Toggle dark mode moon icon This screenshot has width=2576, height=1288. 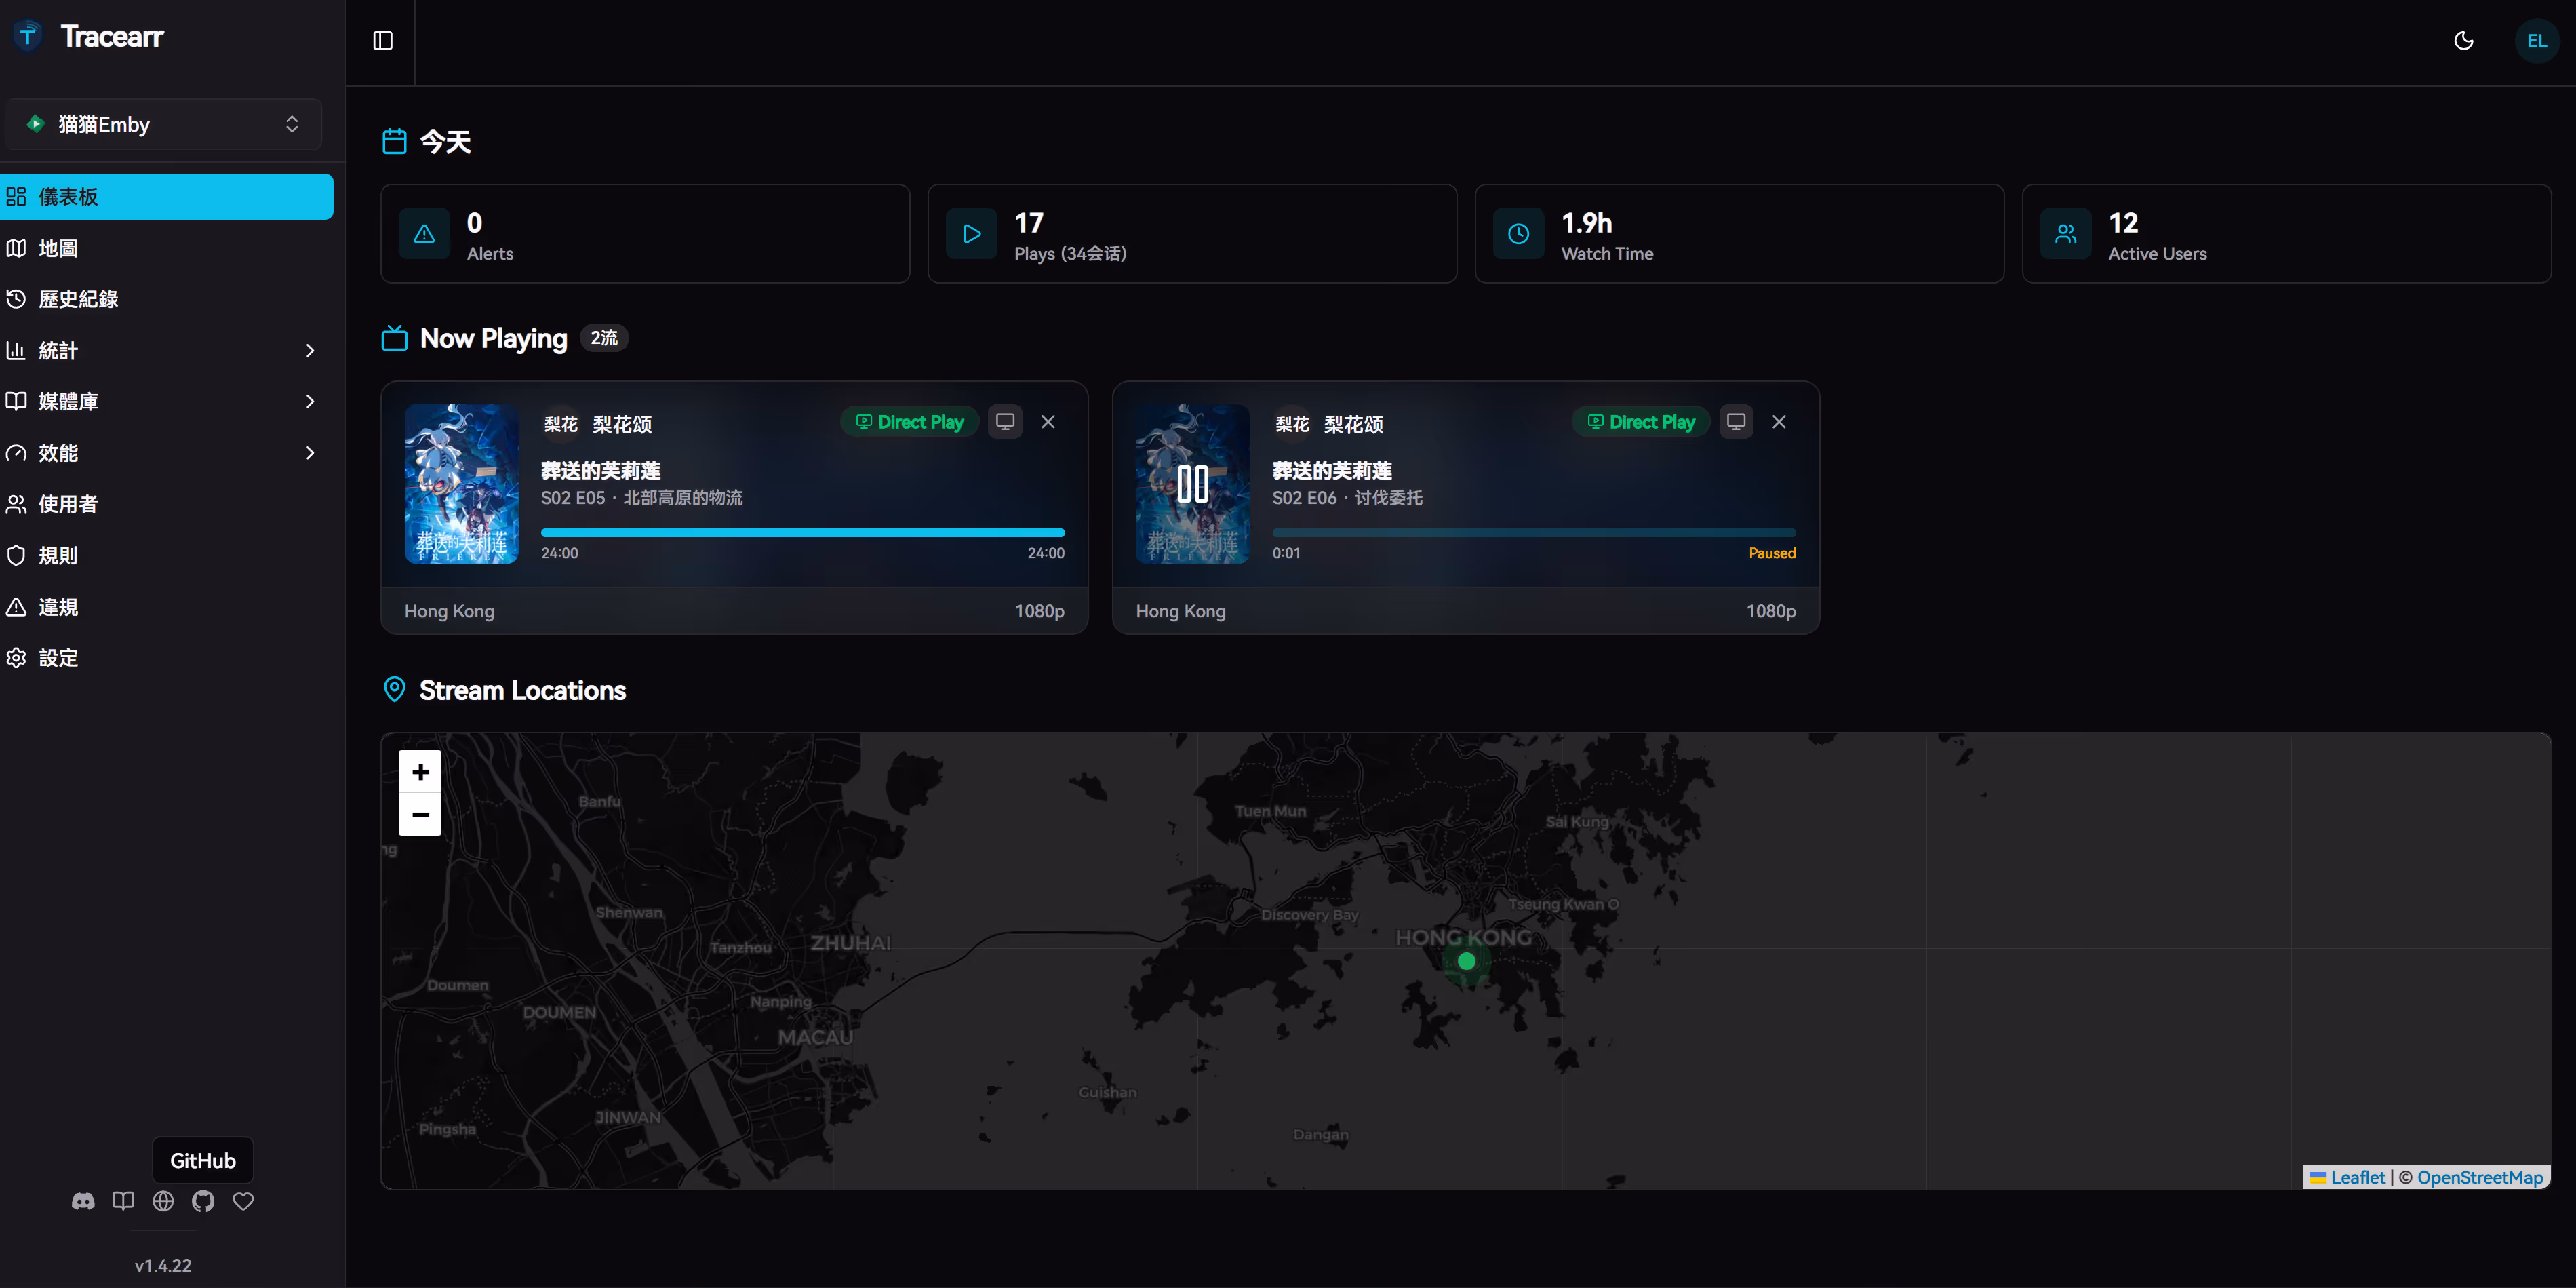point(2463,41)
